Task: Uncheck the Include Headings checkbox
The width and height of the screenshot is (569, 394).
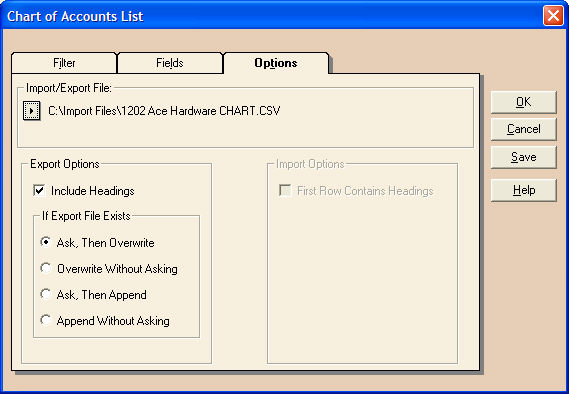Action: pyautogui.click(x=39, y=190)
